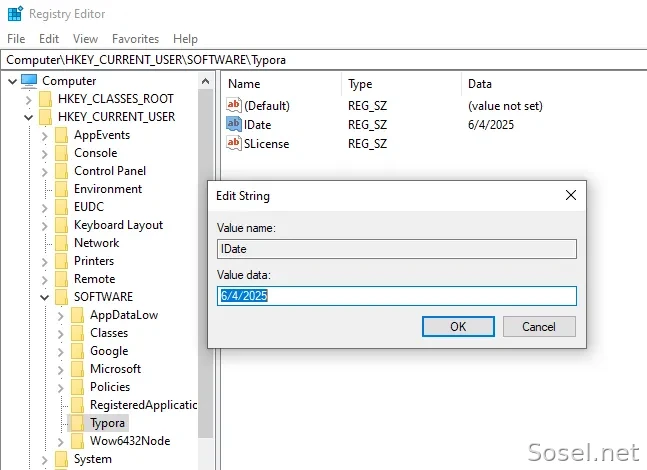
Task: Expand the Printers key
Action: tap(45, 262)
